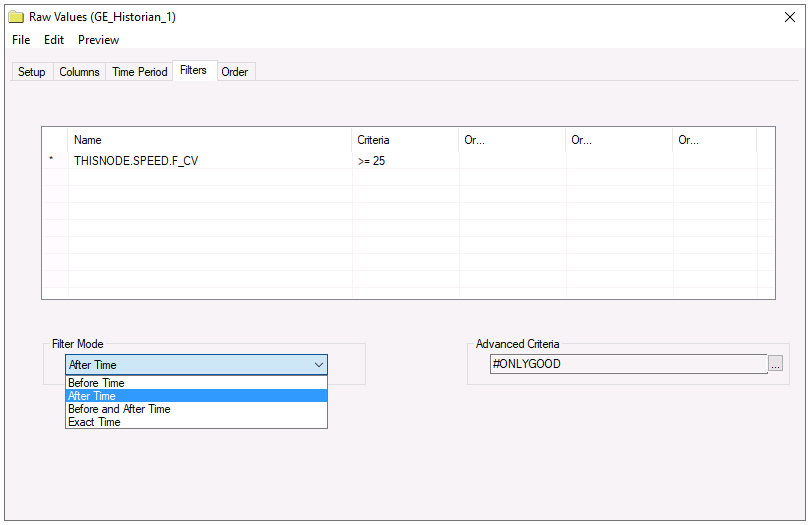Open the Advanced Criteria ellipsis browse button
808x525 pixels.
pos(775,364)
